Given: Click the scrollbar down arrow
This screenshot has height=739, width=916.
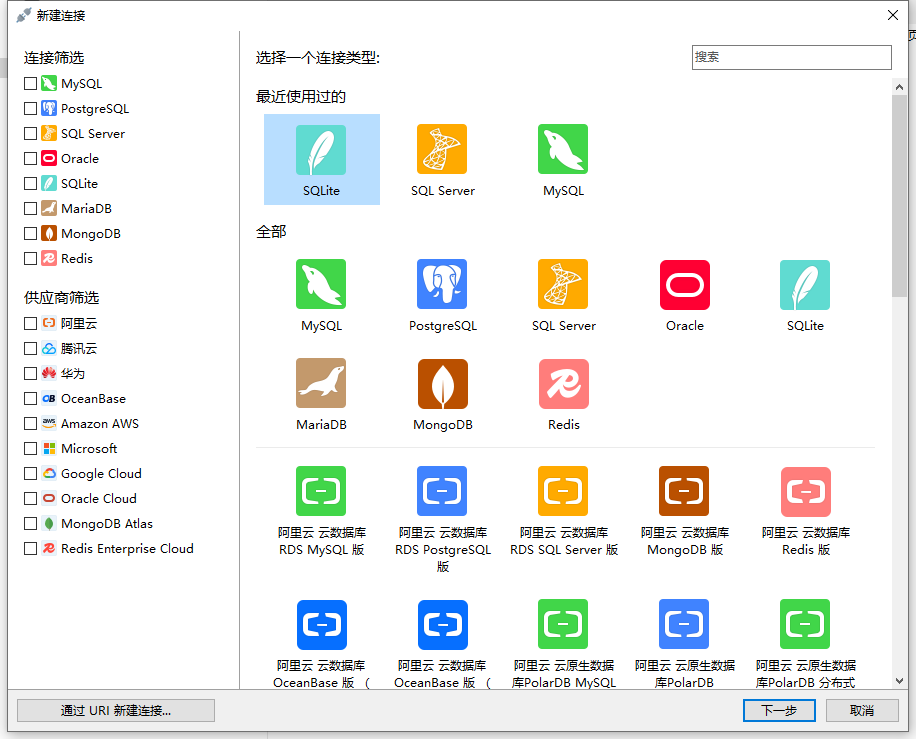Looking at the screenshot, I should coord(899,681).
